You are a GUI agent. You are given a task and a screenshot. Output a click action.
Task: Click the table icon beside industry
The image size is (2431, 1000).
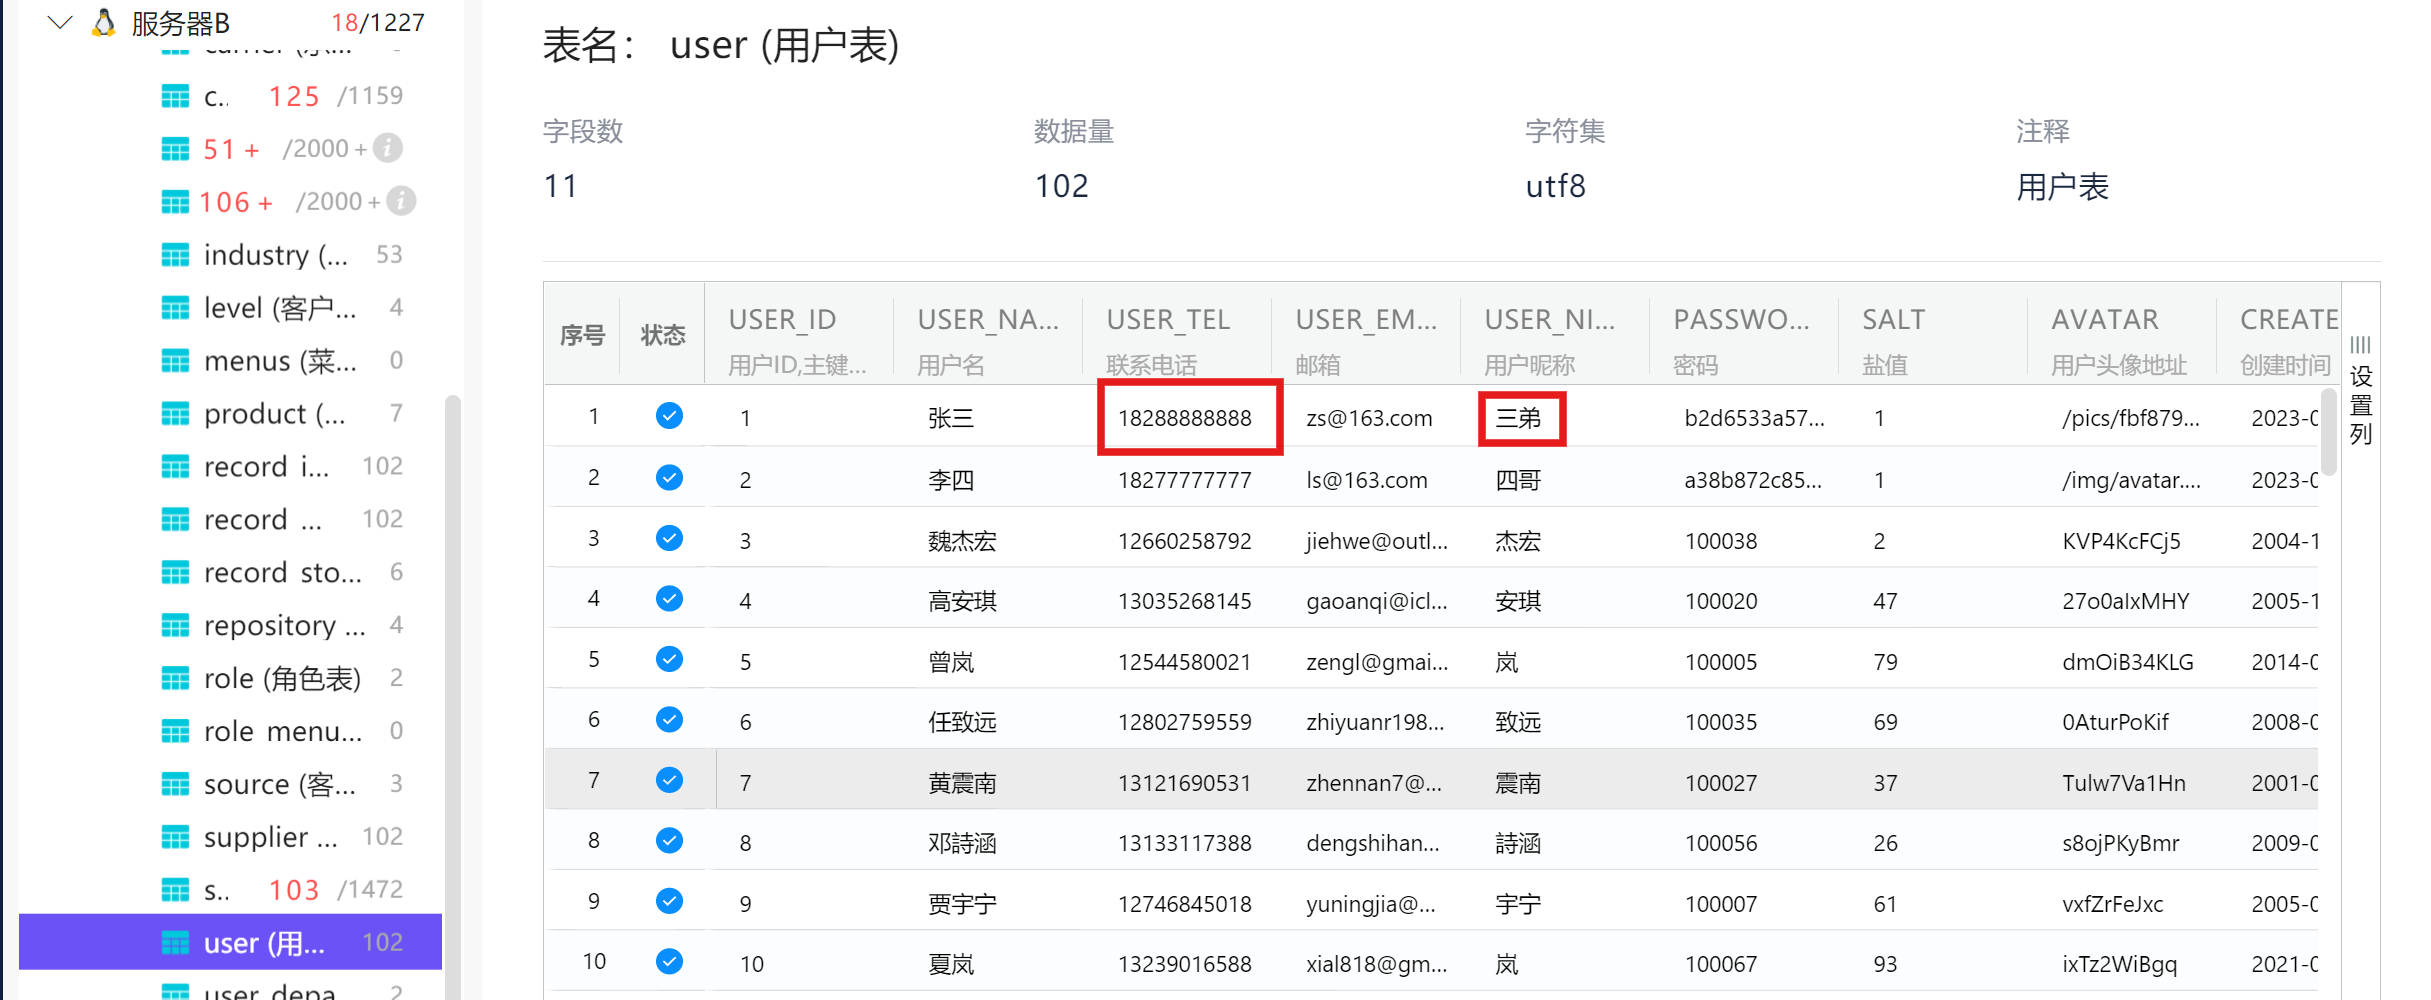[175, 255]
